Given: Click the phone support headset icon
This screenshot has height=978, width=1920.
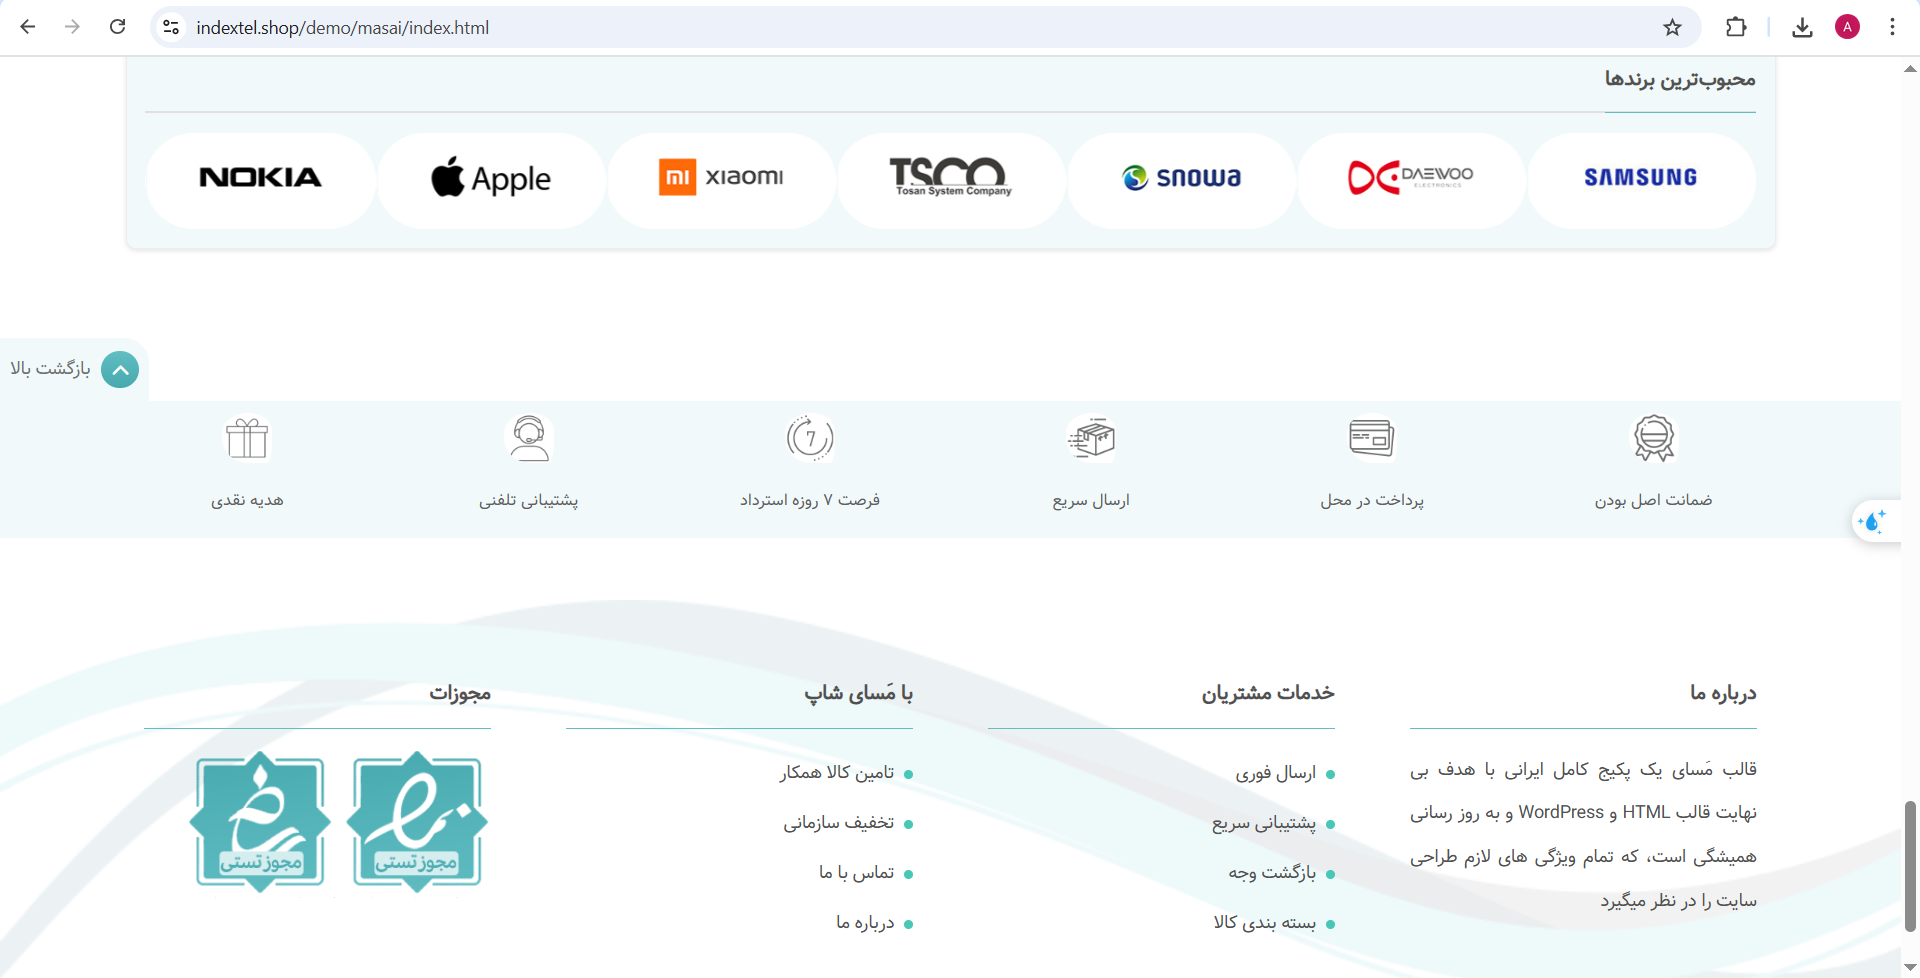Looking at the screenshot, I should 529,438.
